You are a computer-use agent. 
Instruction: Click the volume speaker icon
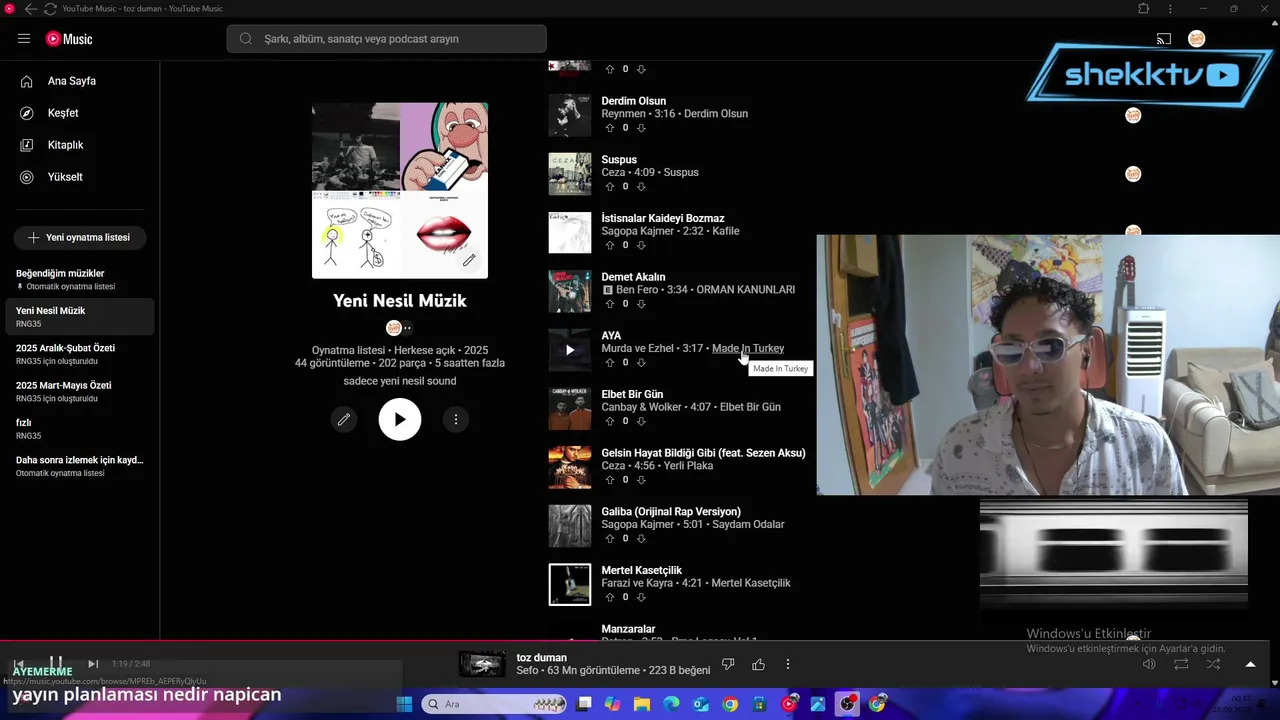pyautogui.click(x=1149, y=664)
